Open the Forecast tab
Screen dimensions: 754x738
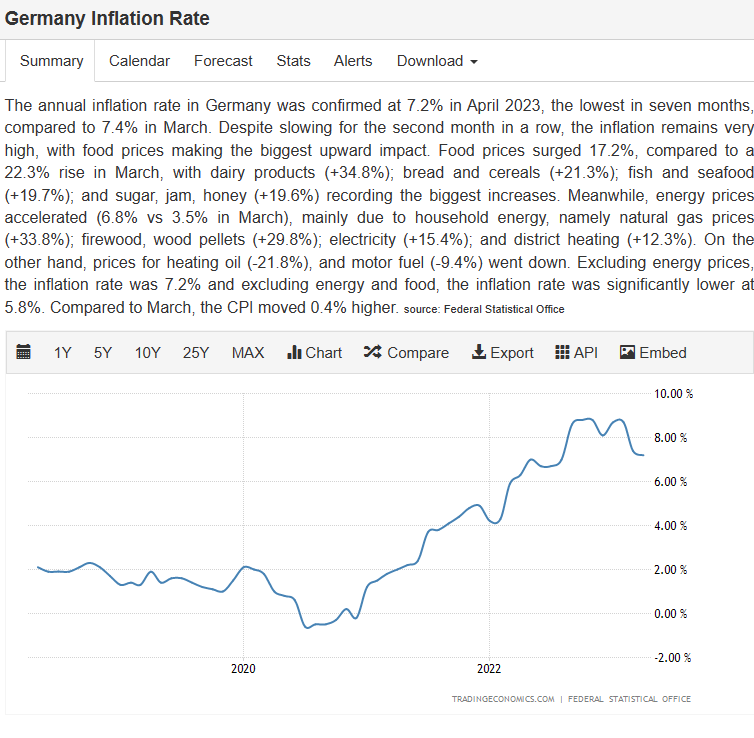click(x=223, y=61)
